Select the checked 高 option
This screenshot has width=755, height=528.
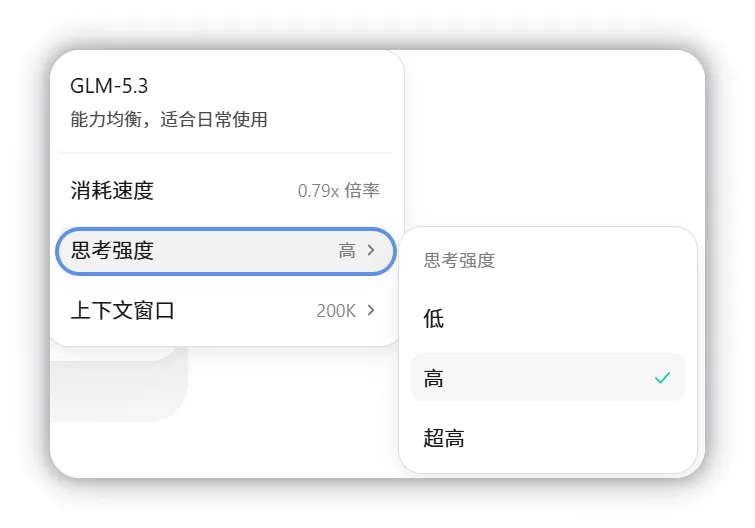[547, 378]
